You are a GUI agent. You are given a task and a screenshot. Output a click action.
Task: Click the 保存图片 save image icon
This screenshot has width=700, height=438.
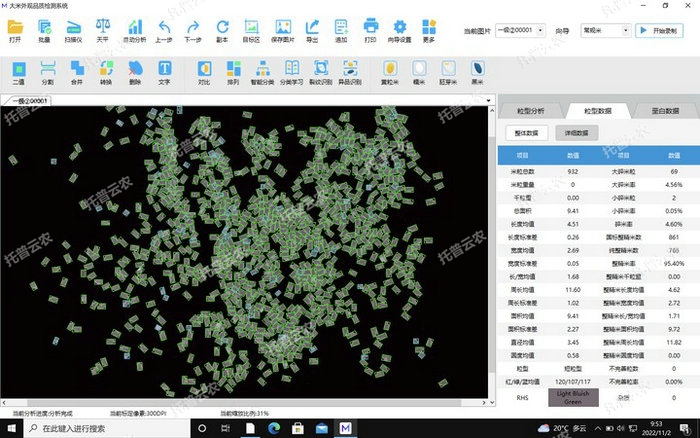(282, 28)
